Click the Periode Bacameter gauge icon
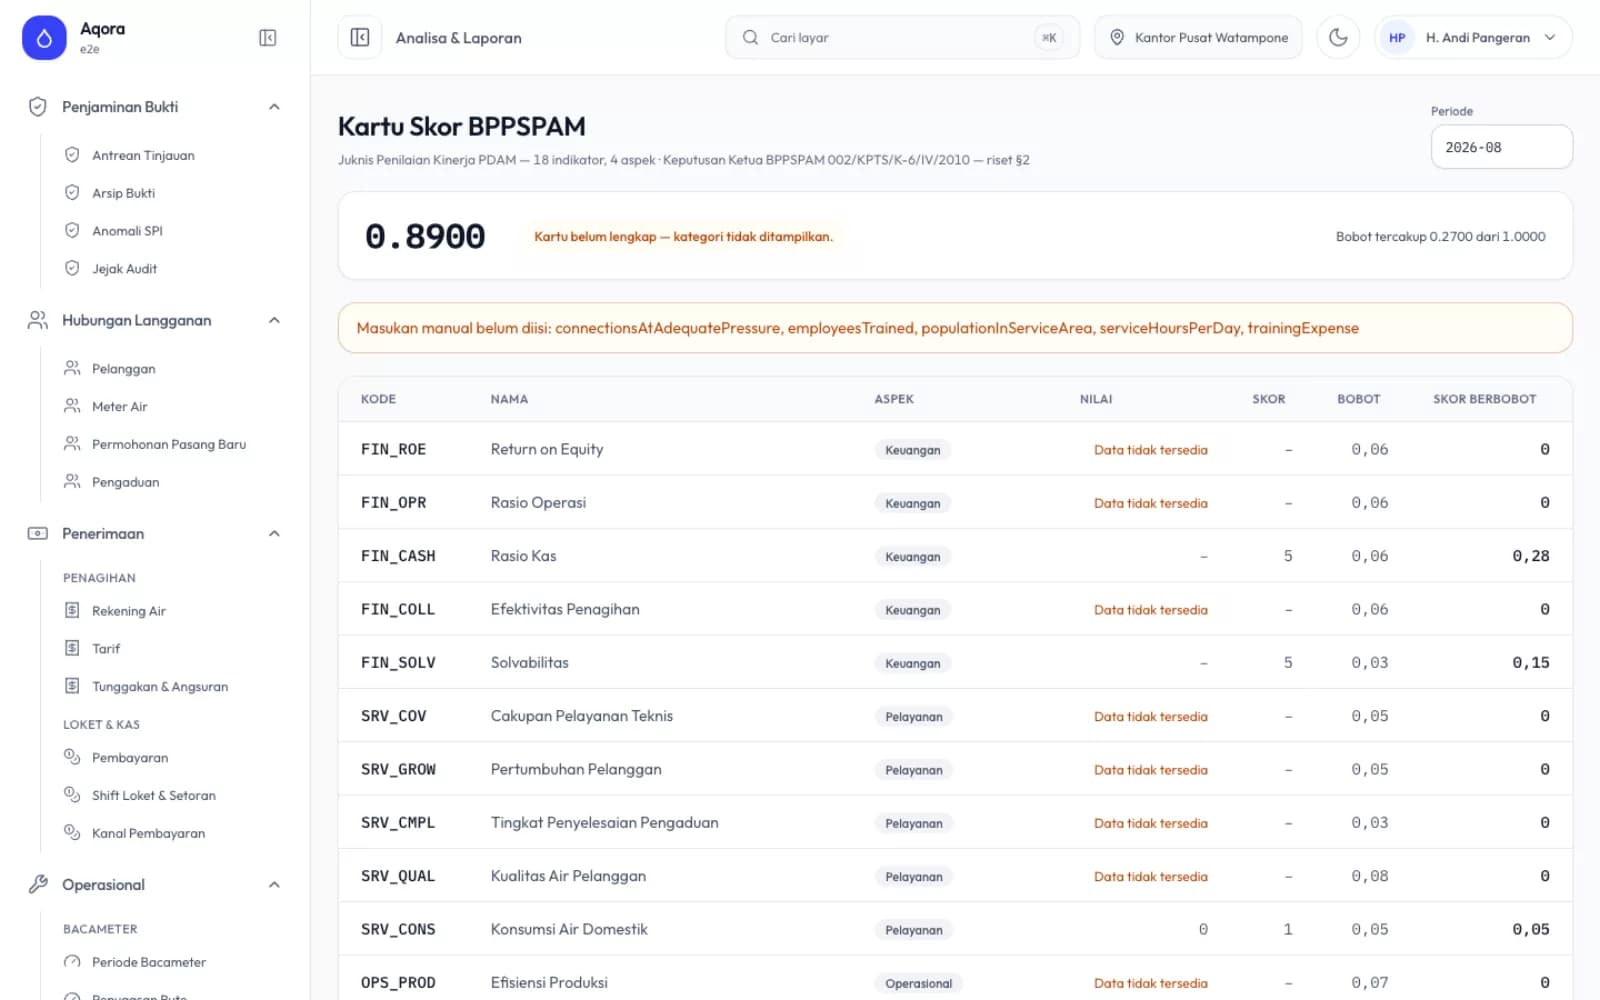Screen dimensions: 1600x1000 pos(72,962)
